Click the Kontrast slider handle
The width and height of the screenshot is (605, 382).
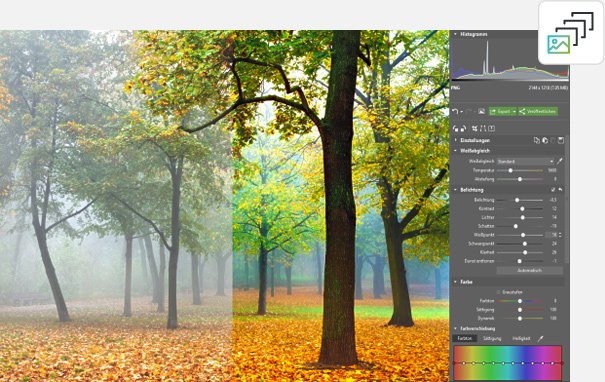coord(522,209)
